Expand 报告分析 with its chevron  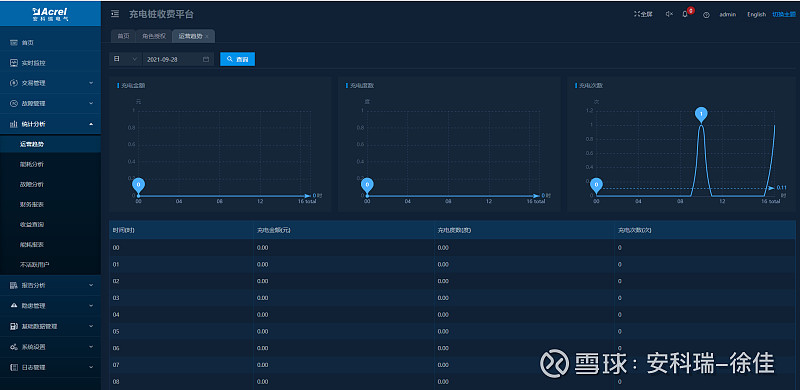(91, 285)
